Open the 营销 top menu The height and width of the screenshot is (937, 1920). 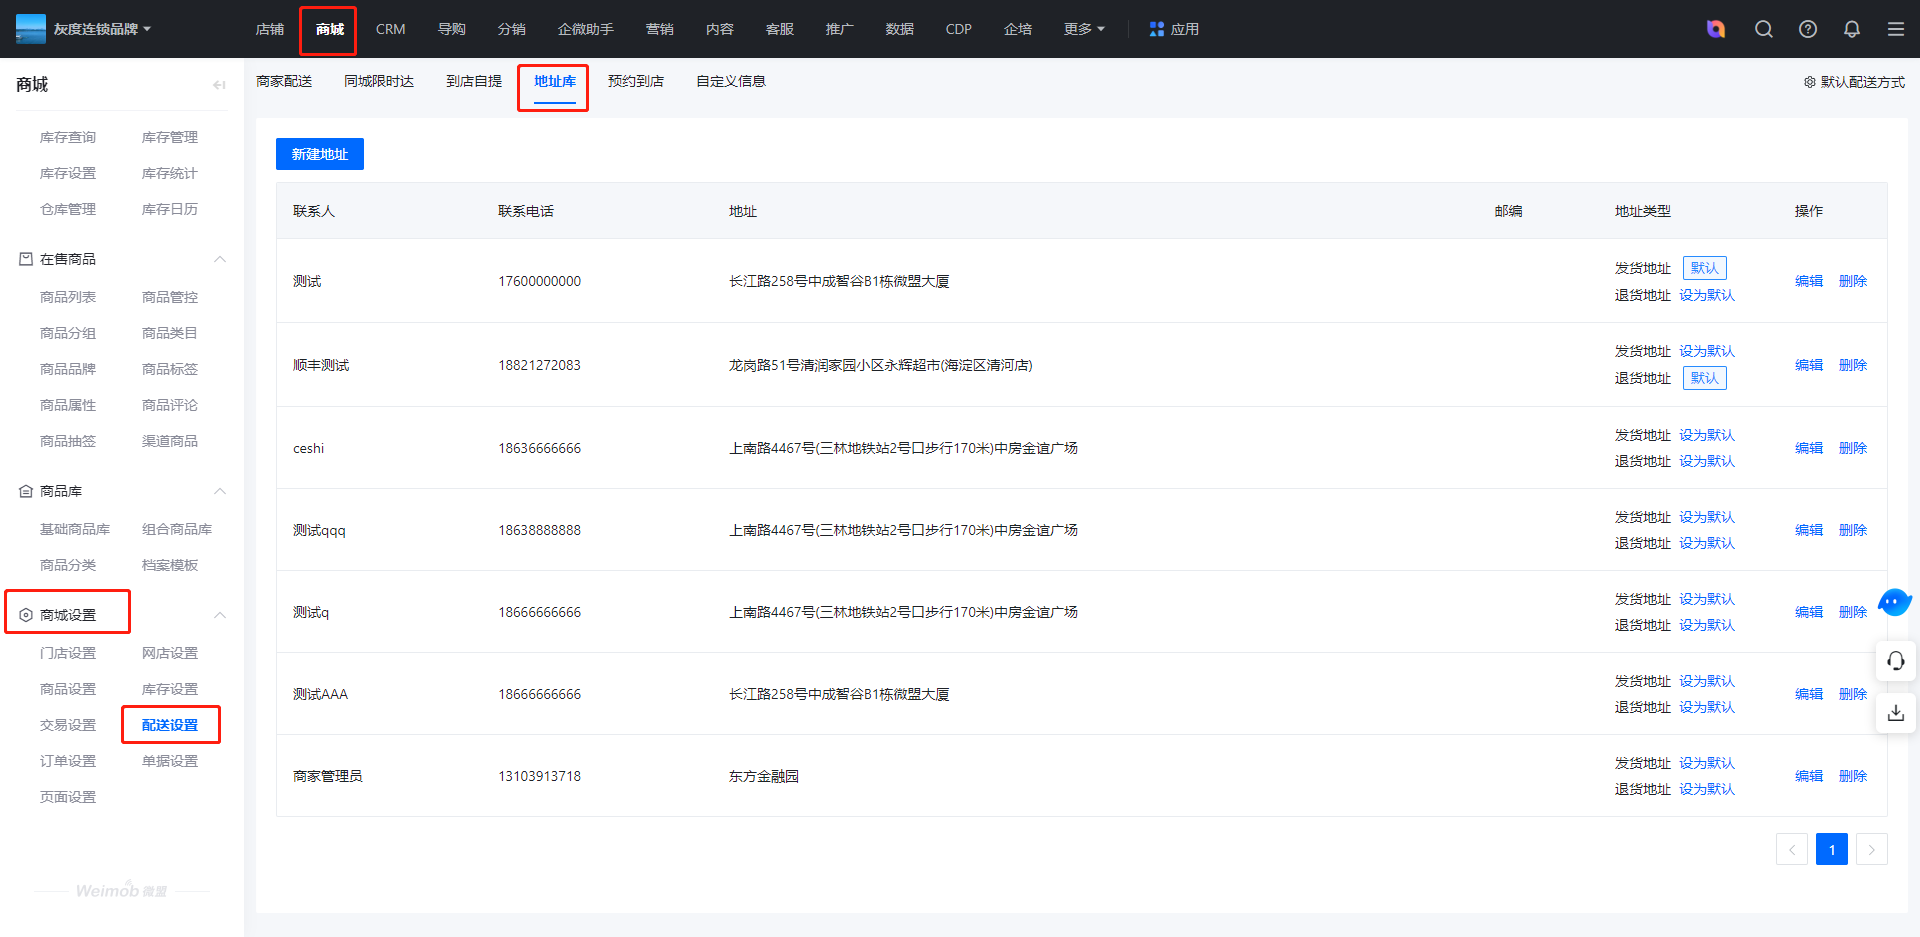point(660,29)
